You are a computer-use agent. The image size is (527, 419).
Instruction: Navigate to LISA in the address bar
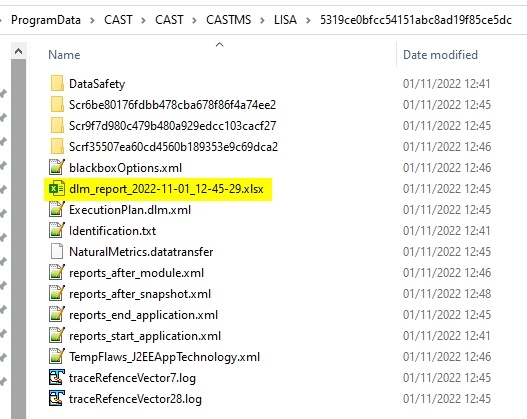pos(285,20)
